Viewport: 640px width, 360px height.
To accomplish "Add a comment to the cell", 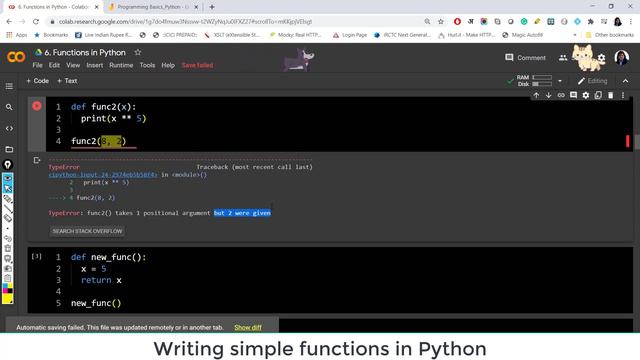I will pyautogui.click(x=573, y=95).
